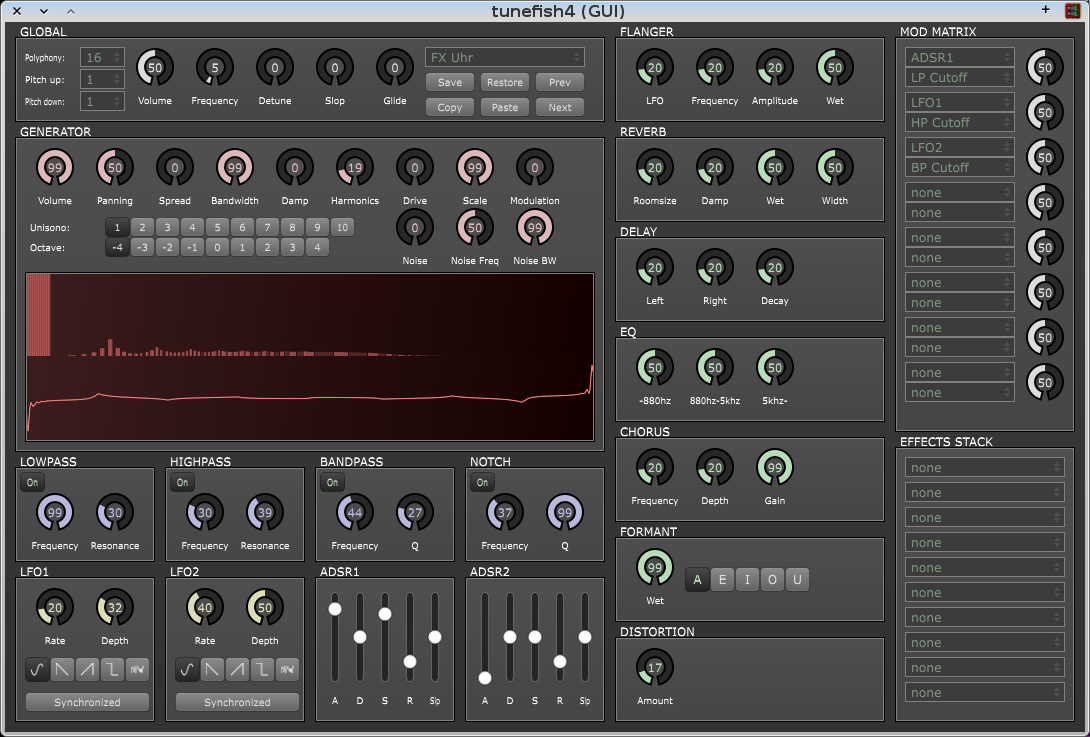Pick the noise waveform icon in LFO2

click(287, 670)
